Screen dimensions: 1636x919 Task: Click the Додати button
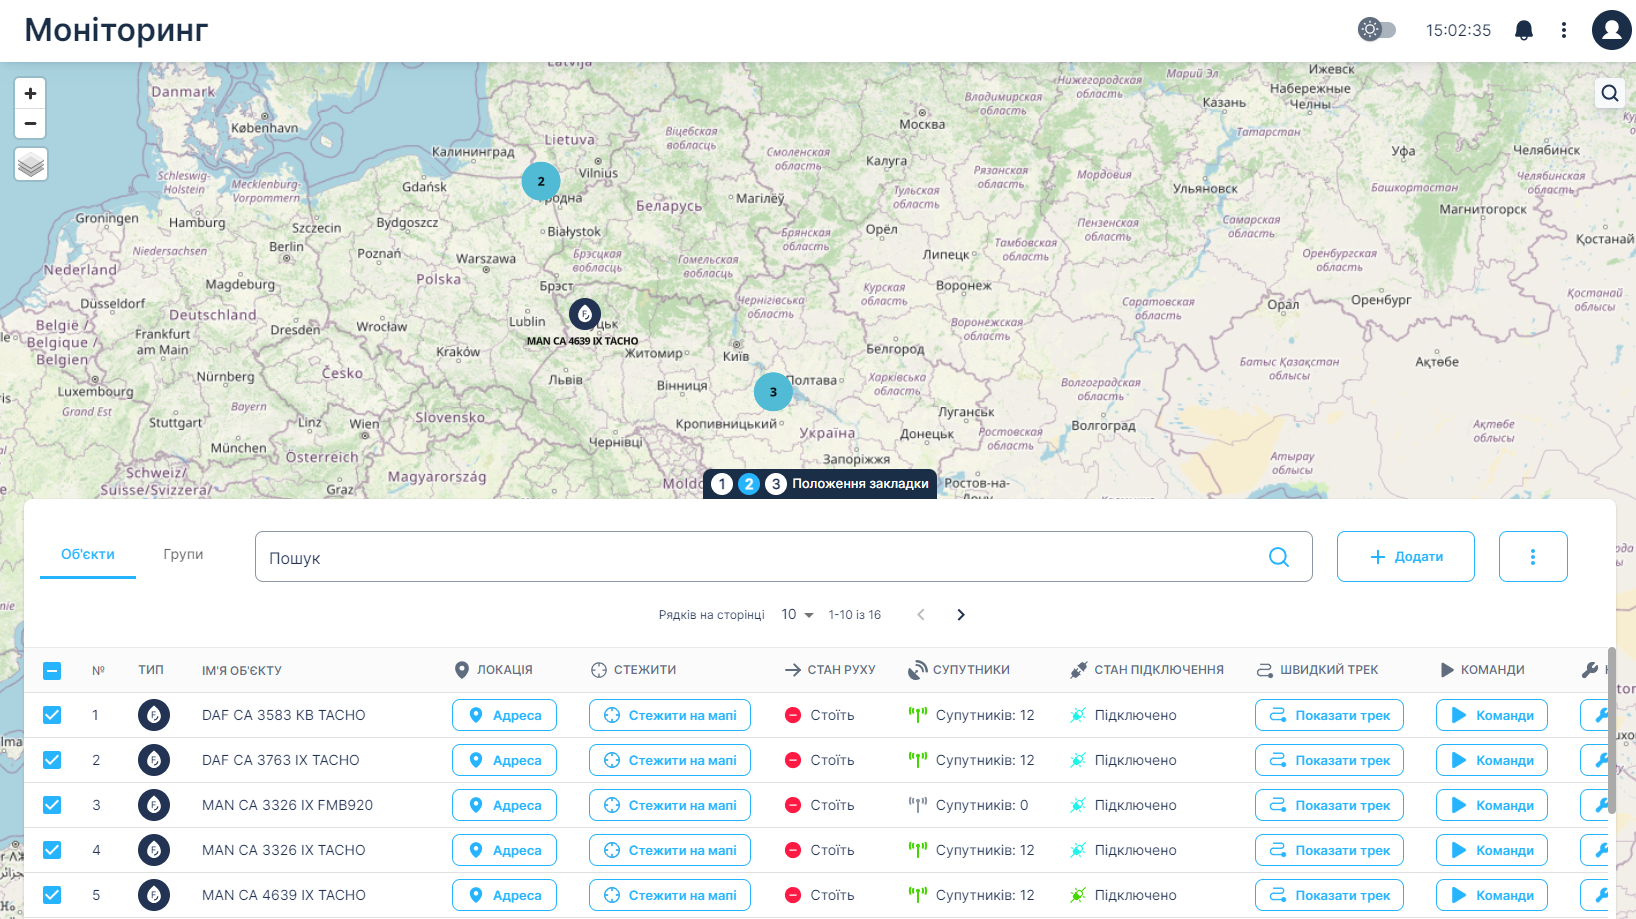click(1405, 557)
